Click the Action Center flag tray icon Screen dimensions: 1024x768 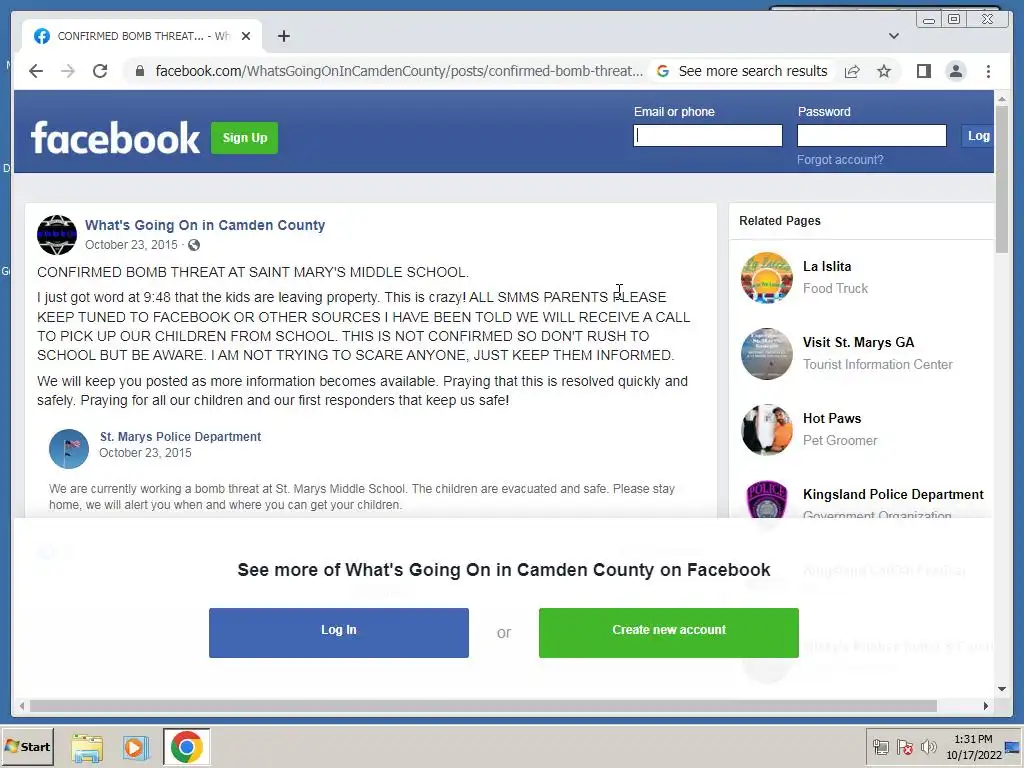[x=904, y=747]
